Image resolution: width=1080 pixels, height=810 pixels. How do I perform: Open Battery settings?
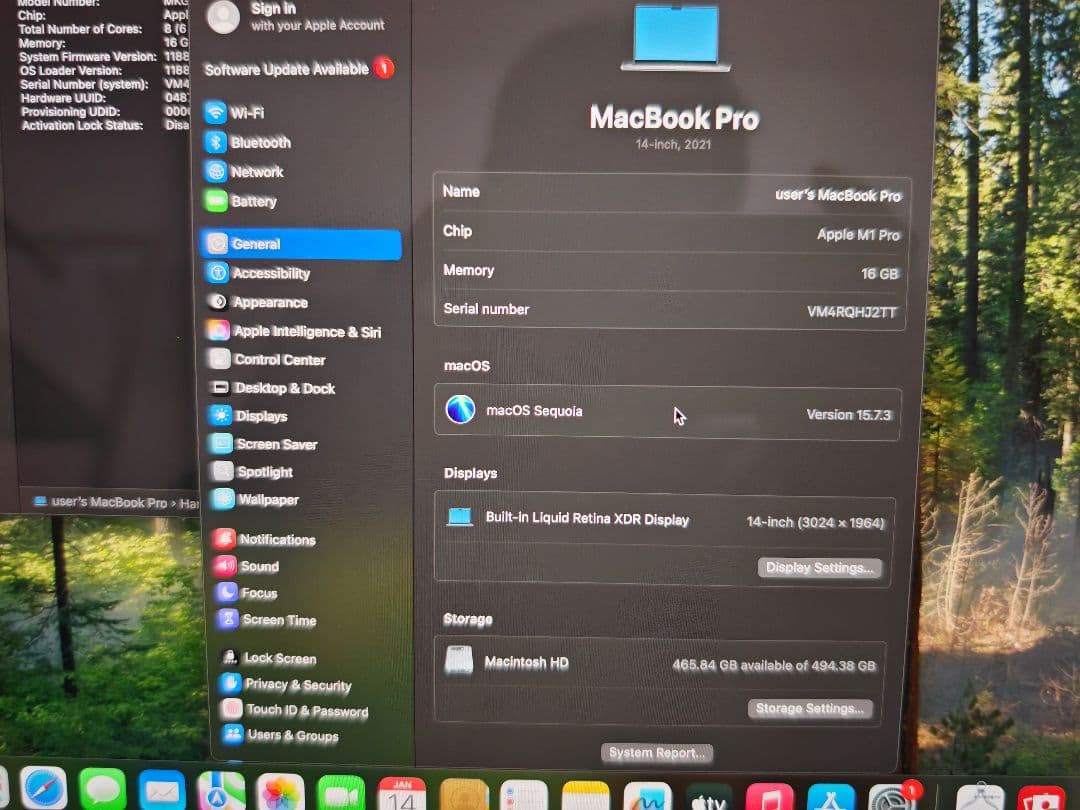252,201
